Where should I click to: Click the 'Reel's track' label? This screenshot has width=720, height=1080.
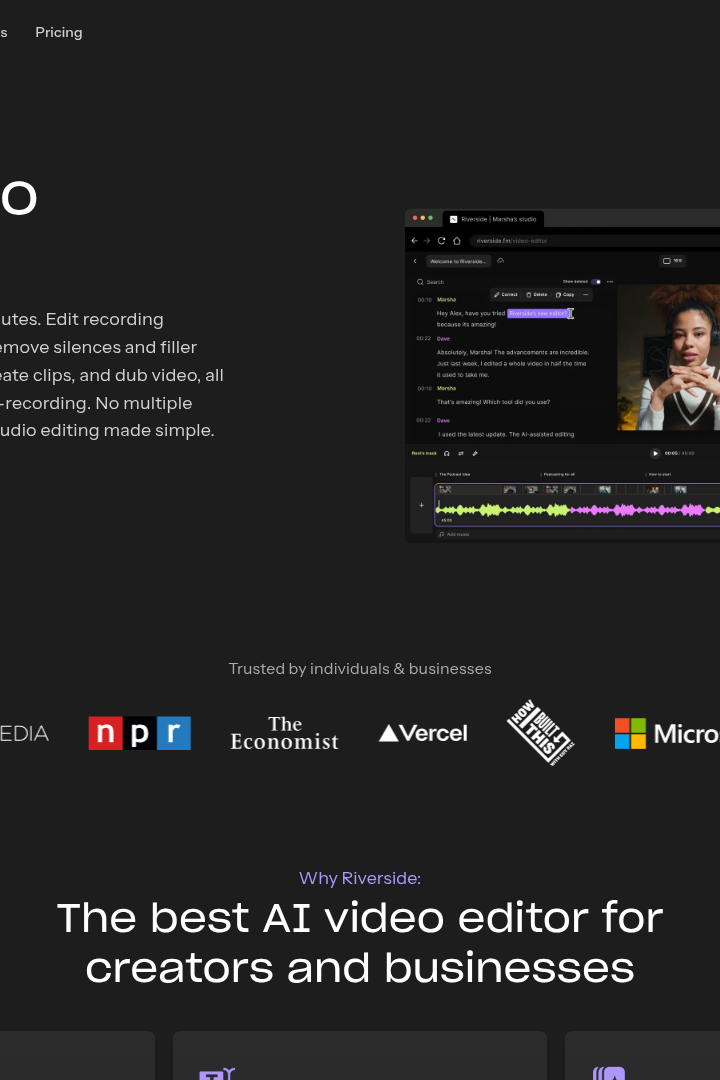tap(424, 453)
